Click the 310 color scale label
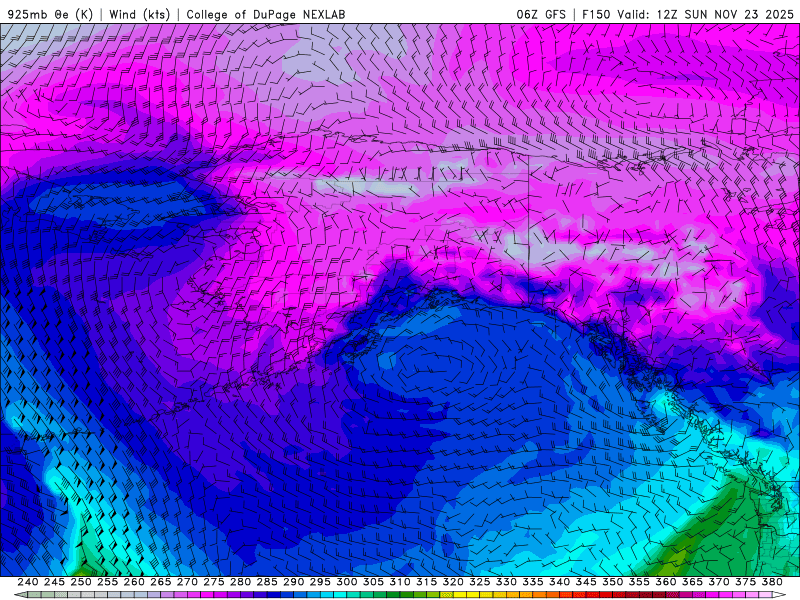Image resolution: width=800 pixels, height=600 pixels. point(399,582)
